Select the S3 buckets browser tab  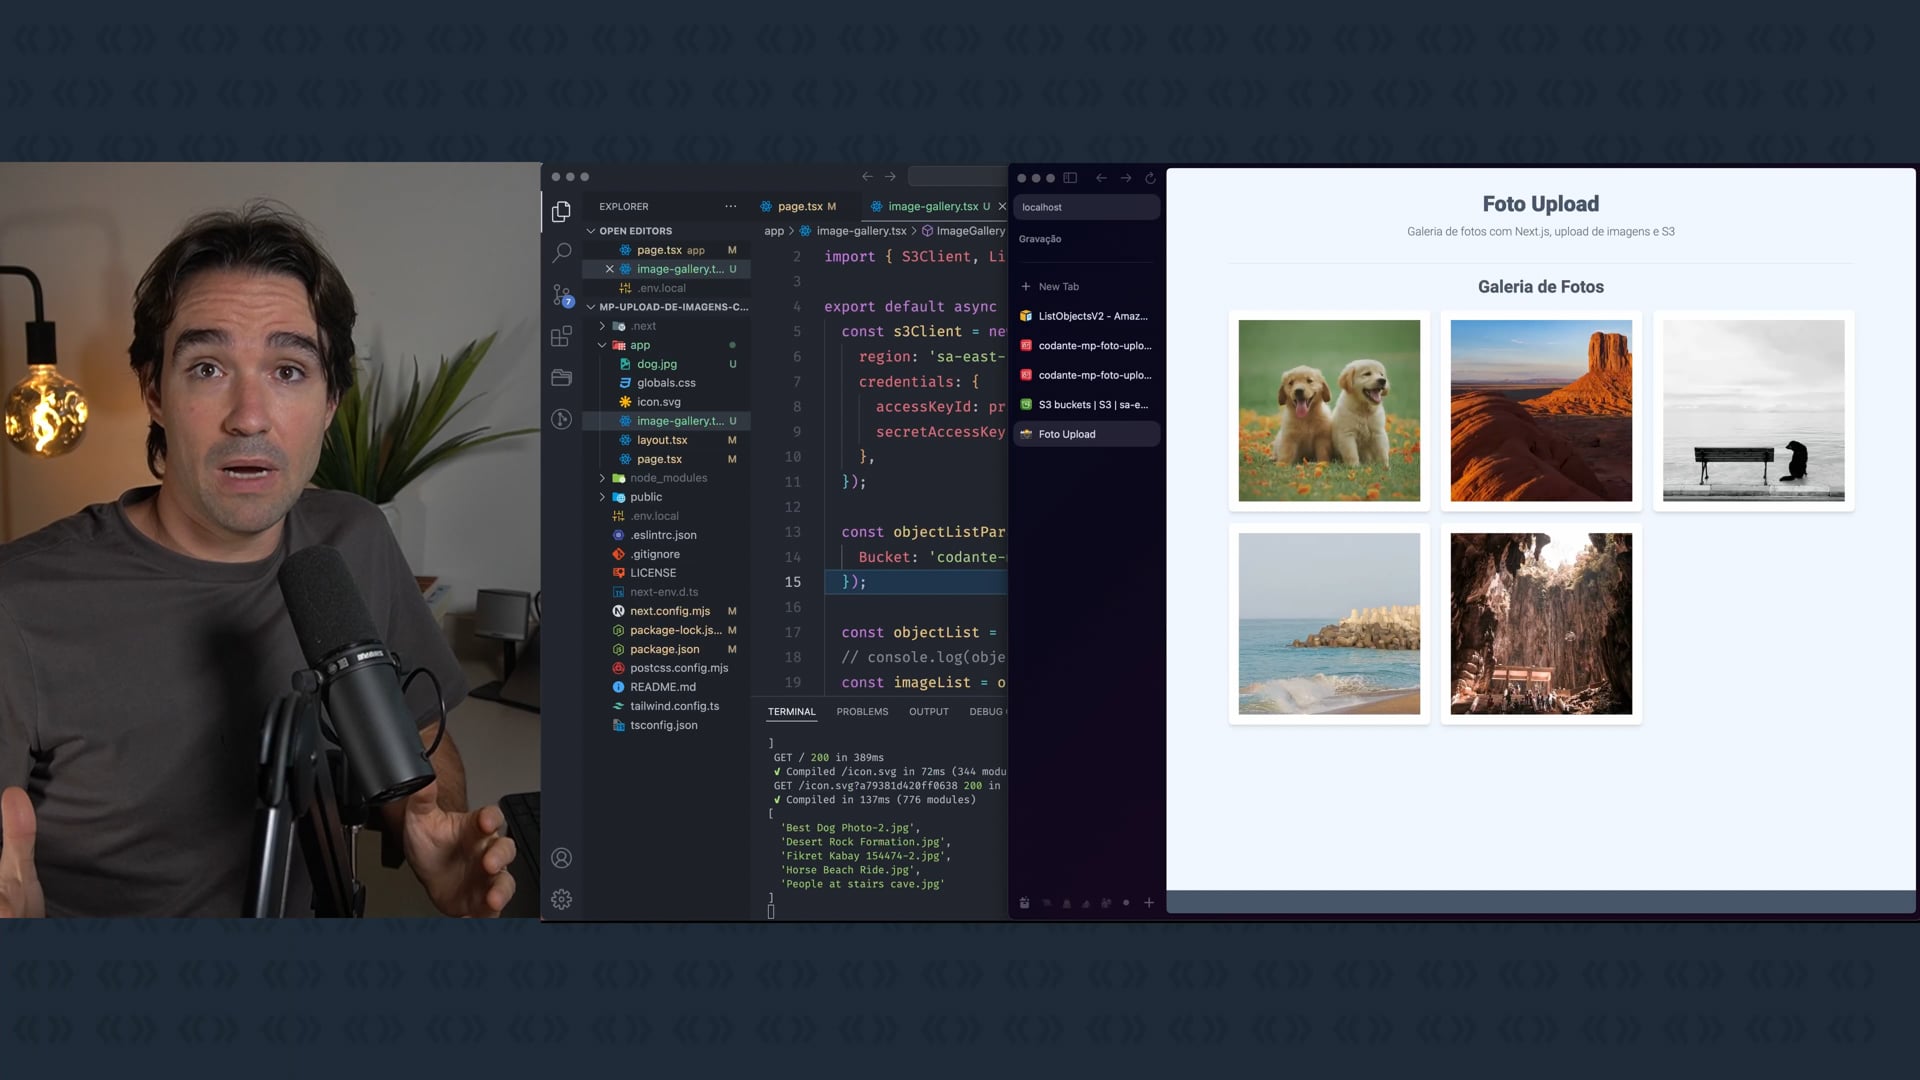click(1092, 405)
